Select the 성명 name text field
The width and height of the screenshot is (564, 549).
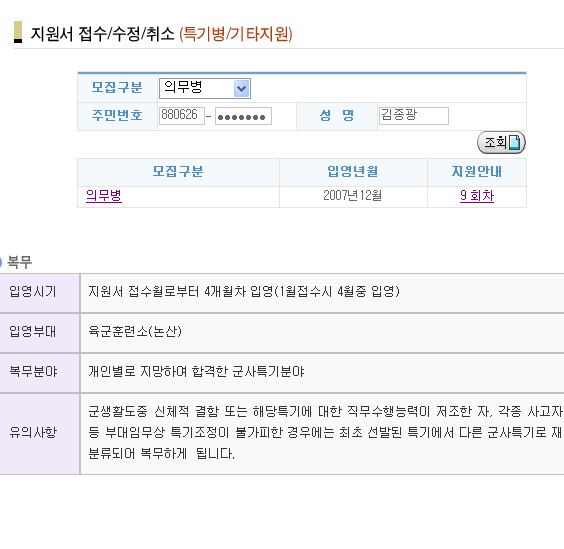click(x=414, y=116)
